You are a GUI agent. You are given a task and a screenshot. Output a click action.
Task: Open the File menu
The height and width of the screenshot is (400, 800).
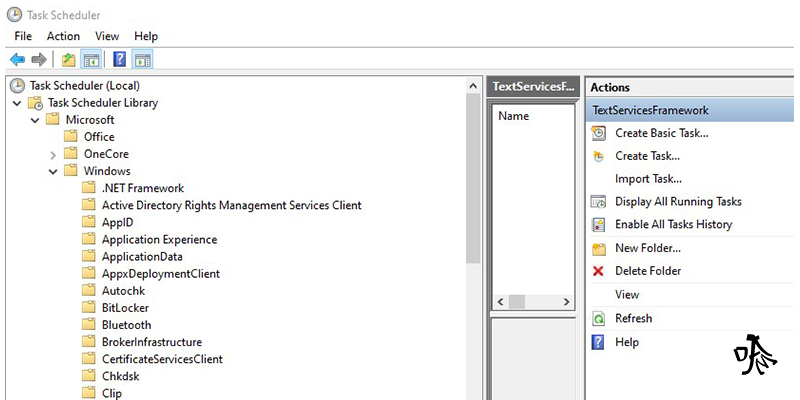coord(23,36)
